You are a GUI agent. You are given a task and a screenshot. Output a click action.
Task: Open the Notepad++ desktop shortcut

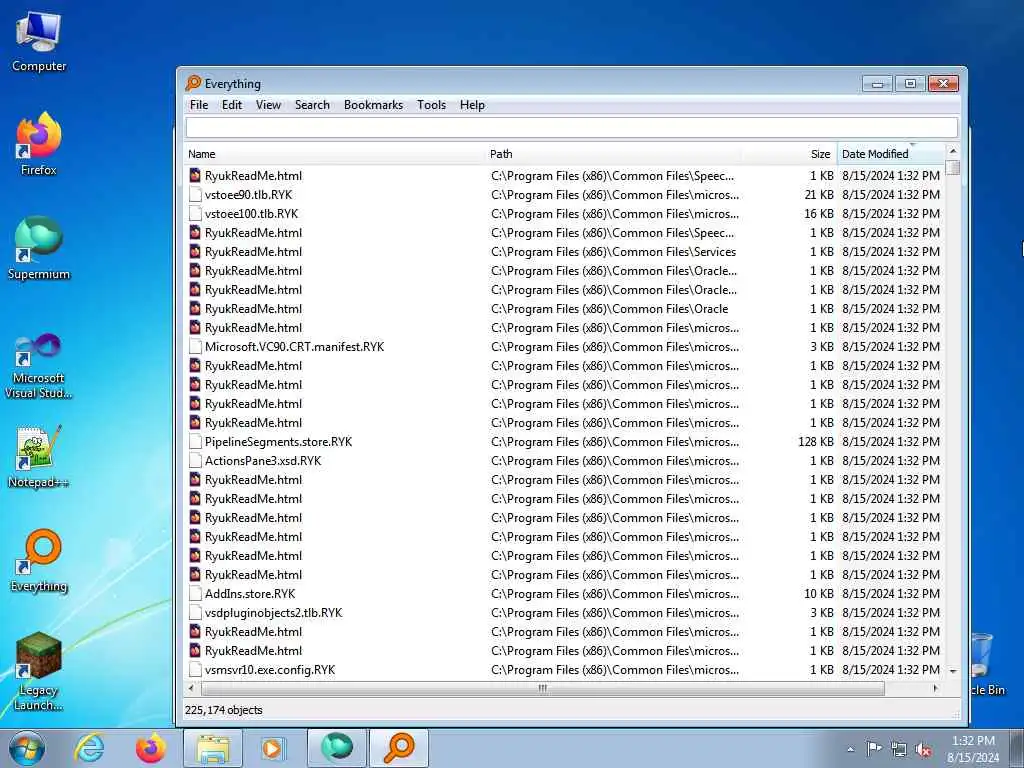(x=39, y=457)
